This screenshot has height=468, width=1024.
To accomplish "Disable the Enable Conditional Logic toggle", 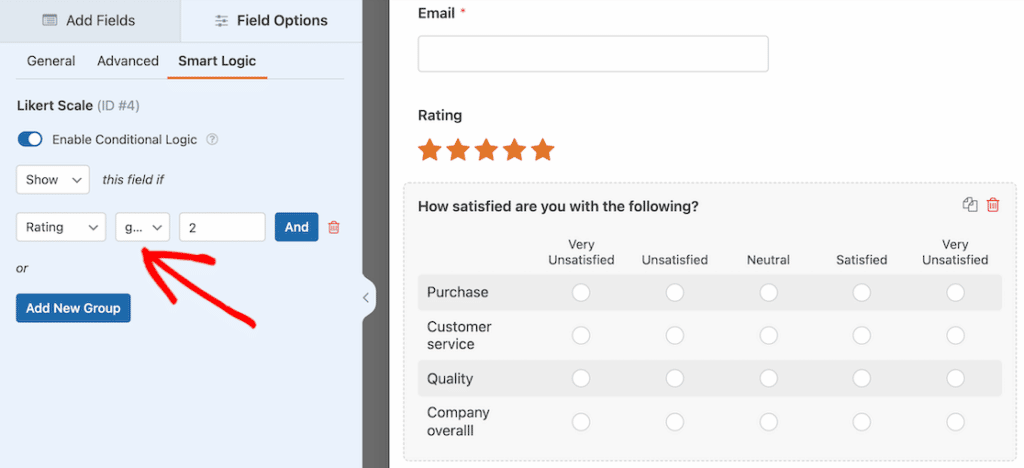I will pyautogui.click(x=30, y=140).
